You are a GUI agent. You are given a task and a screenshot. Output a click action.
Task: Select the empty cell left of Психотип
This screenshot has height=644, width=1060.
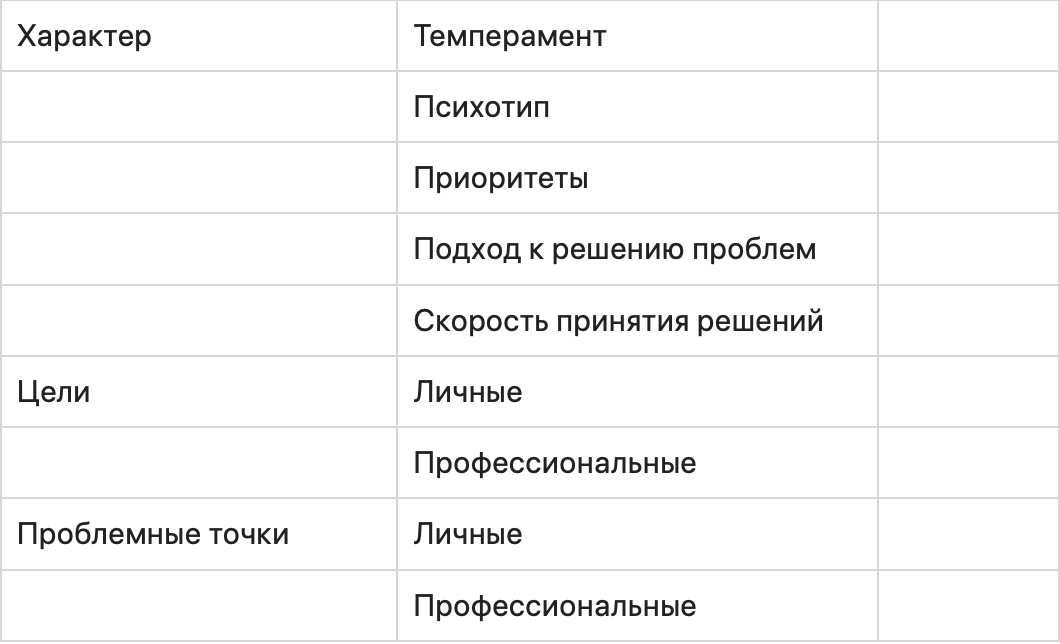(198, 107)
